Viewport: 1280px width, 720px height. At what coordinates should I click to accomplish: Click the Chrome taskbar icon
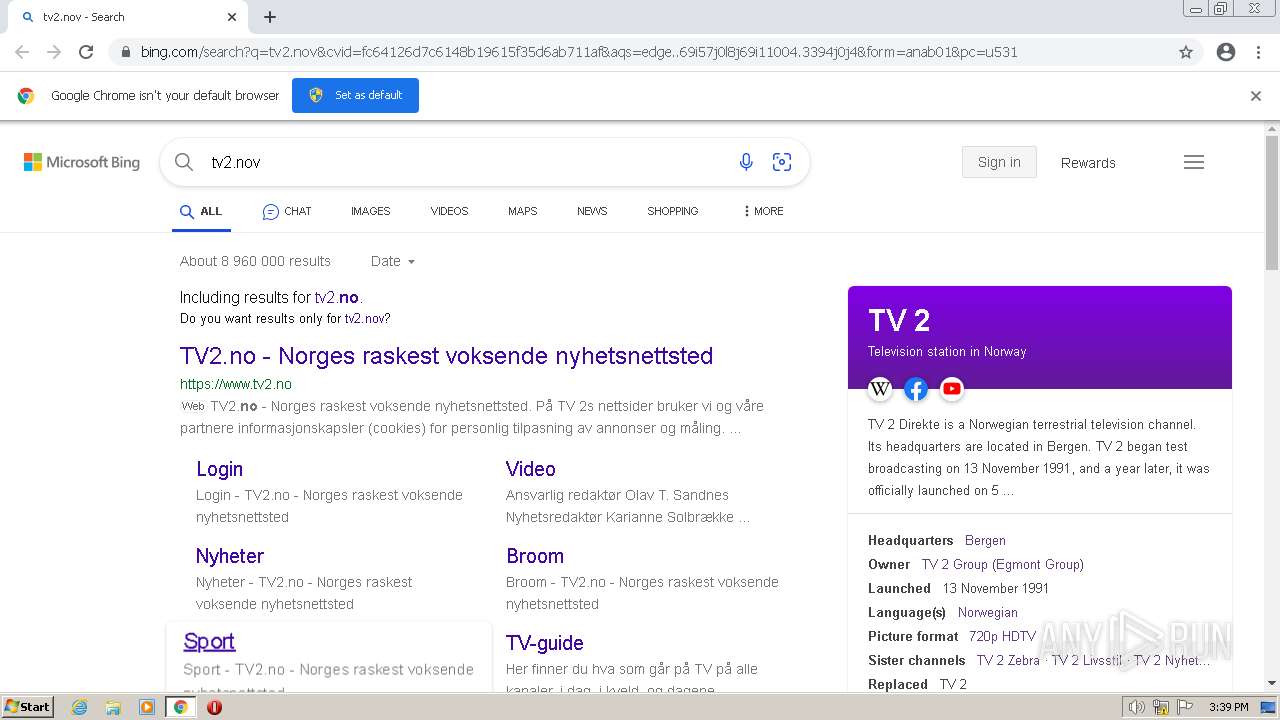coord(180,707)
